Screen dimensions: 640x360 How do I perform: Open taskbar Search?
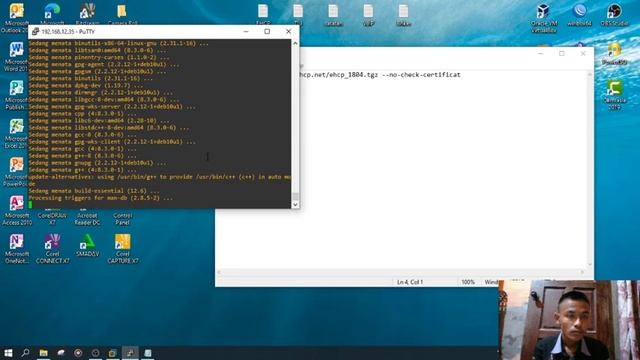26,353
